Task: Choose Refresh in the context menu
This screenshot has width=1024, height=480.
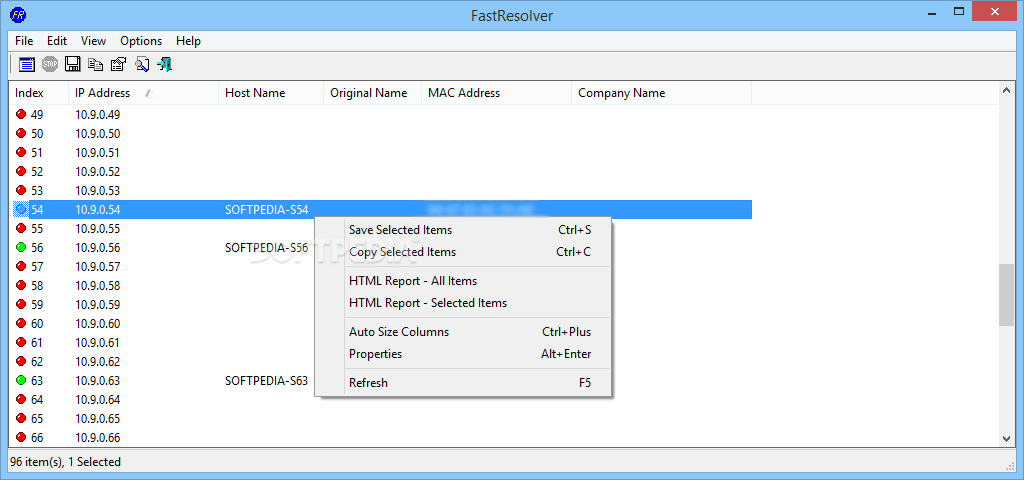Action: pos(463,383)
